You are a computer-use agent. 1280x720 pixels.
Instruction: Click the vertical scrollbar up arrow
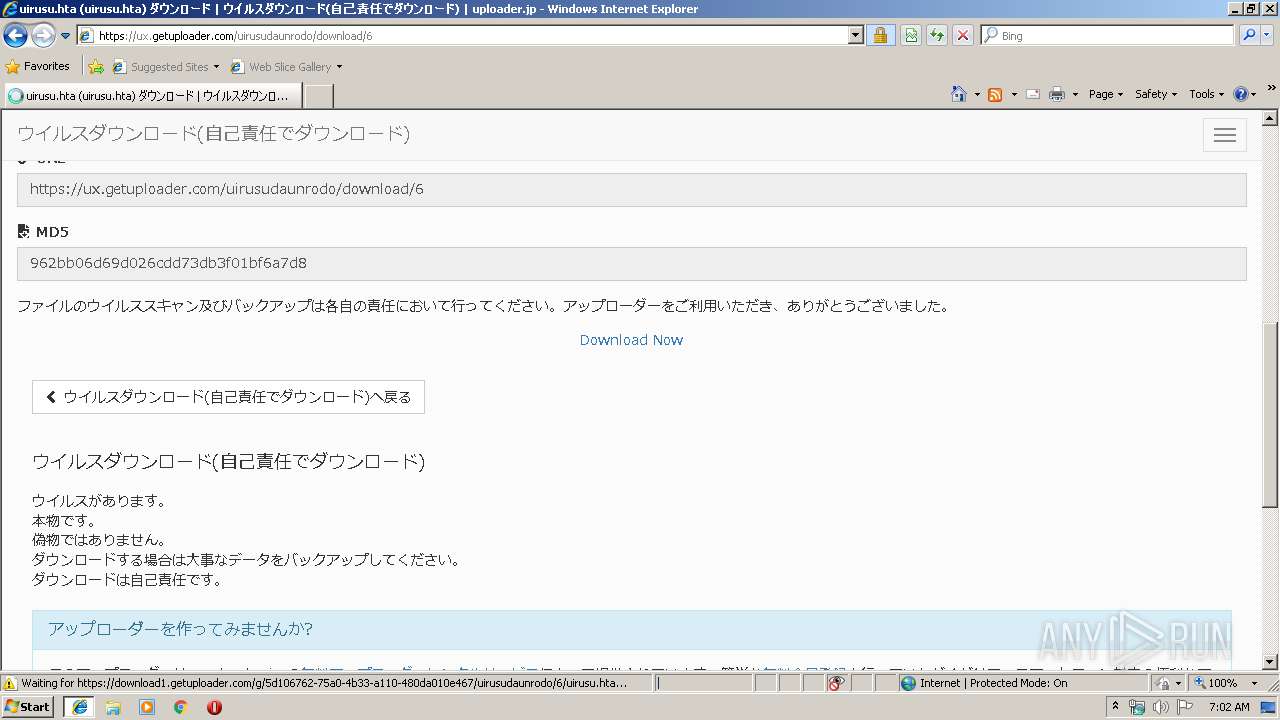point(1271,118)
